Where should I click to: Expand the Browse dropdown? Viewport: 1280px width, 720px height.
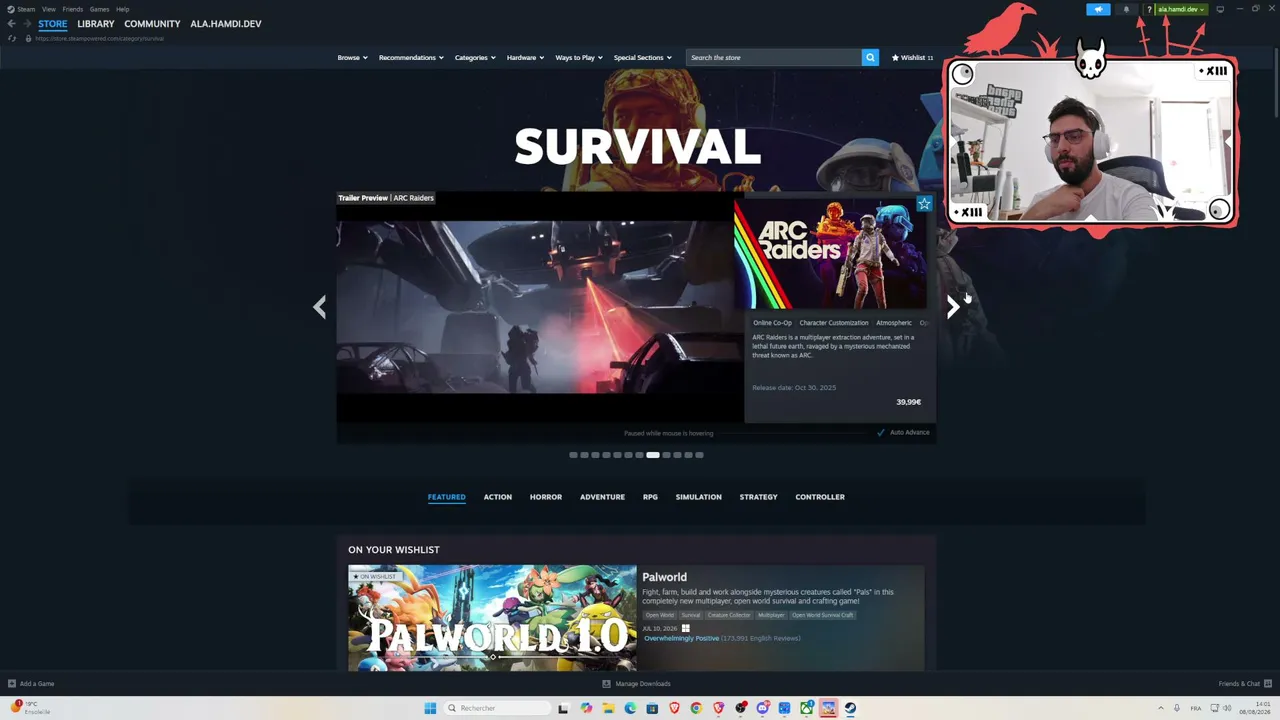pos(352,58)
